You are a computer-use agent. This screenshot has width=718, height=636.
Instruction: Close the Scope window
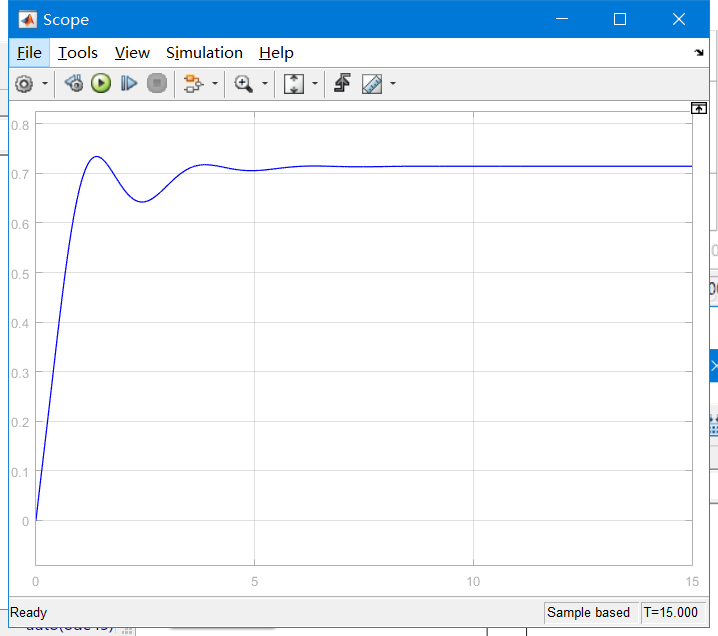click(679, 19)
